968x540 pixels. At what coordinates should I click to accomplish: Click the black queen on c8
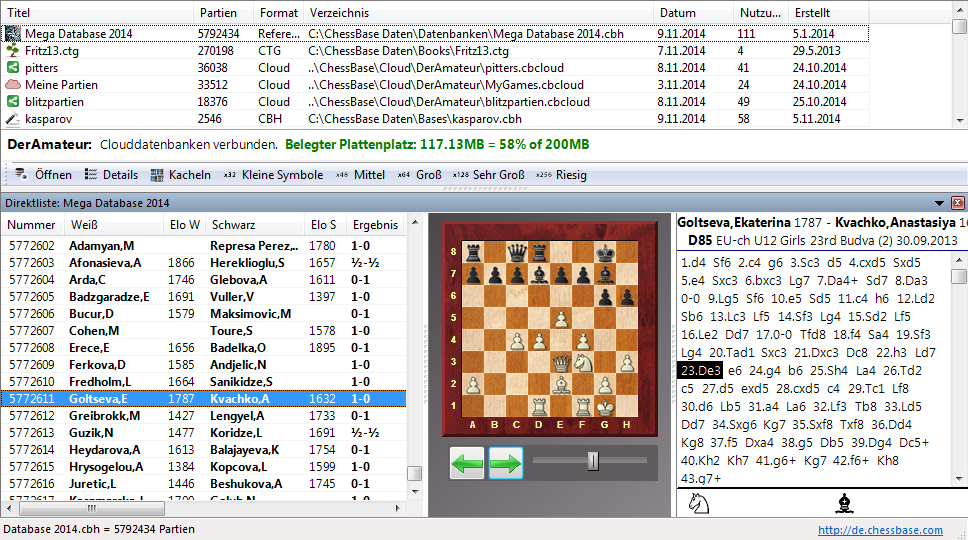pos(517,252)
